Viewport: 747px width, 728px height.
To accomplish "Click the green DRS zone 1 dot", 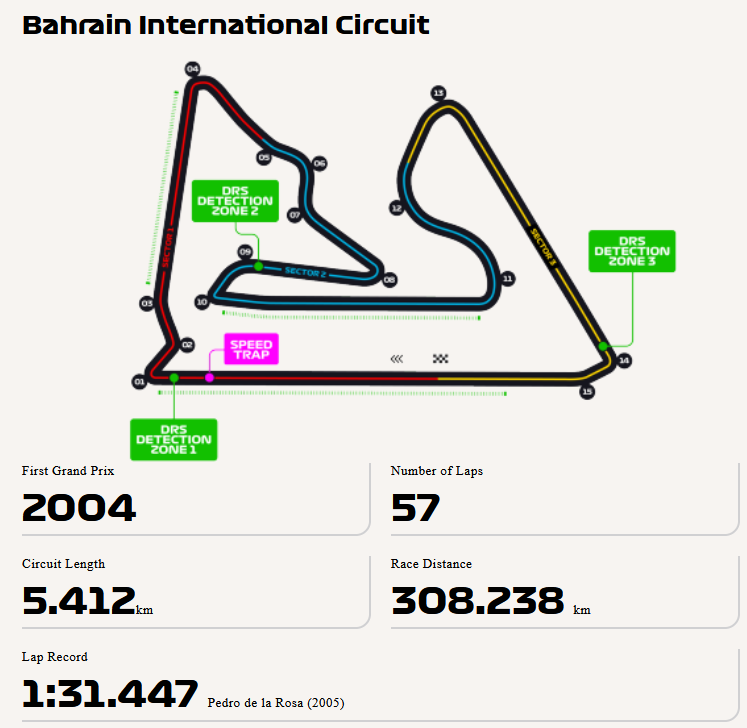I will [x=174, y=377].
